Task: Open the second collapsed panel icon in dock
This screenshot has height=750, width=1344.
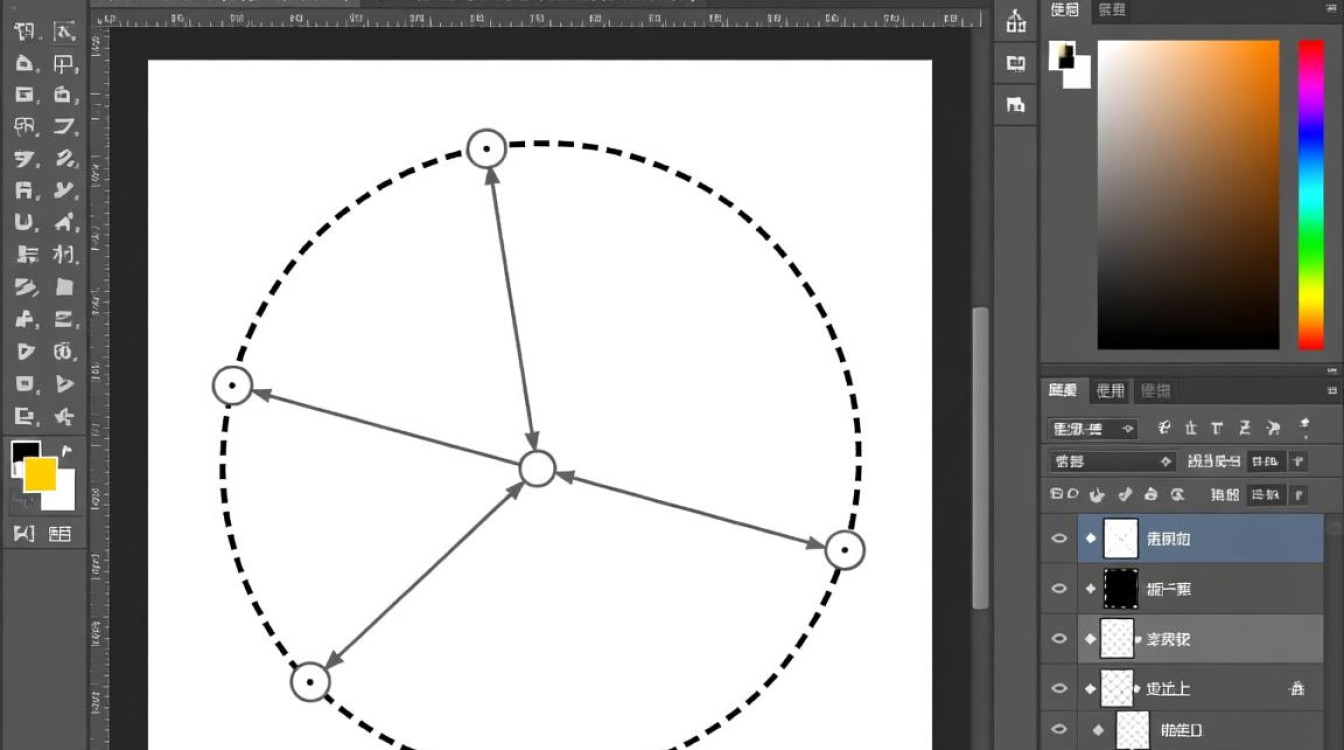Action: (1016, 63)
